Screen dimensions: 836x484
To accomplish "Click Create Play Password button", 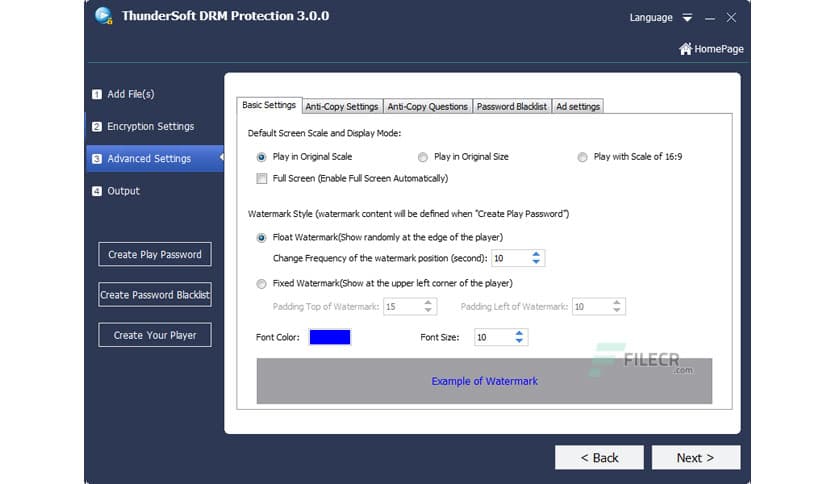I will 155,254.
